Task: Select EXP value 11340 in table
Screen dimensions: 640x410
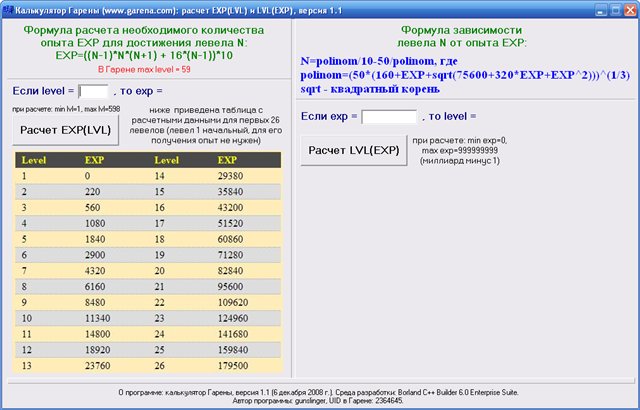Action: pyautogui.click(x=98, y=318)
